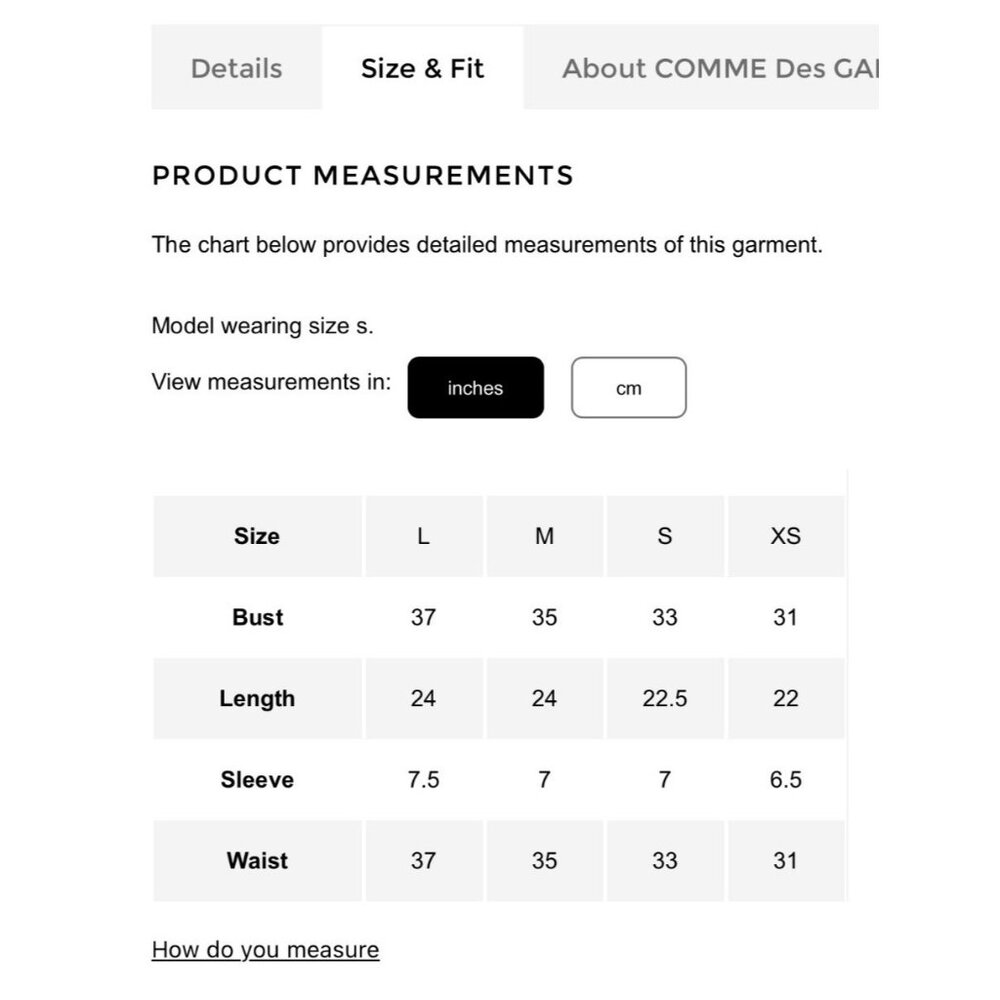Click the Waist row label
Screen dimensions: 1000x1000
pos(258,860)
